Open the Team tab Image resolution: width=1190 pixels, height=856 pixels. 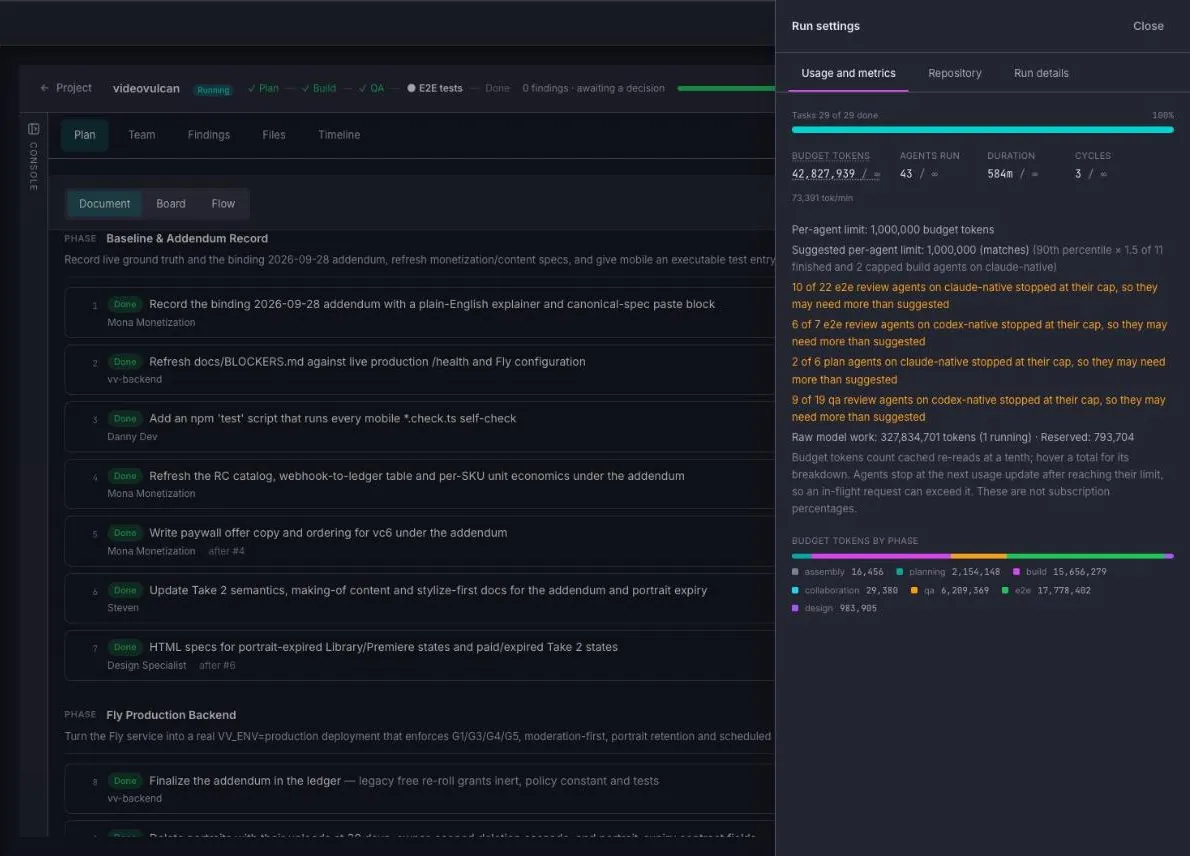(x=141, y=134)
